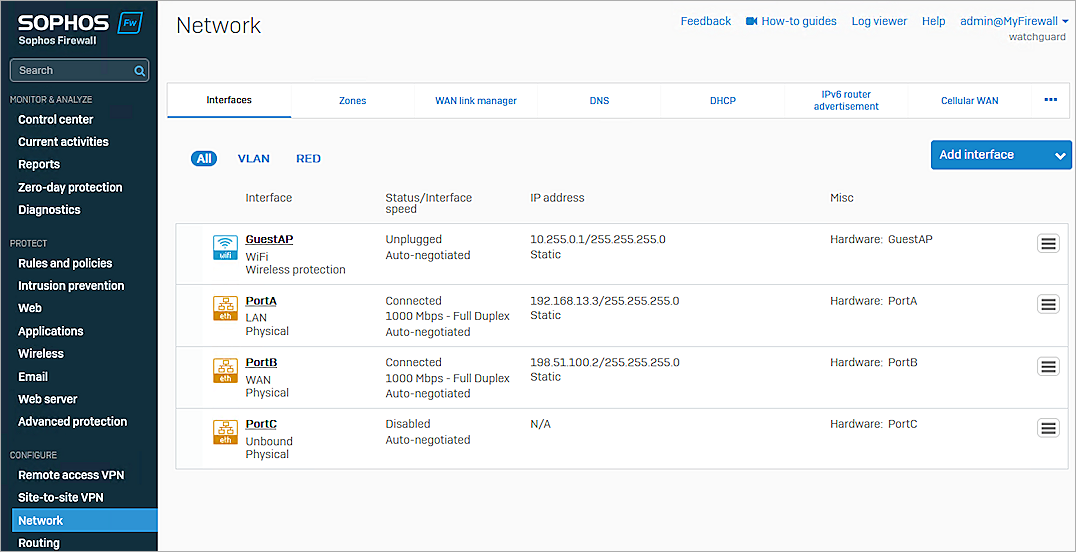Click the sidebar Search input field
Viewport: 1076px width, 552px height.
click(x=72, y=71)
